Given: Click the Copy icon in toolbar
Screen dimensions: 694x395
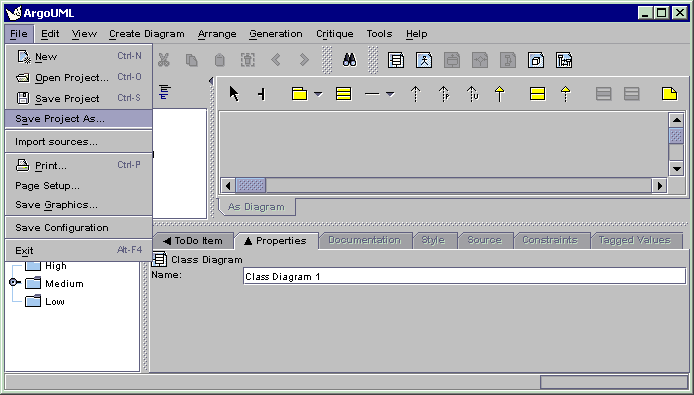Looking at the screenshot, I should (192, 60).
